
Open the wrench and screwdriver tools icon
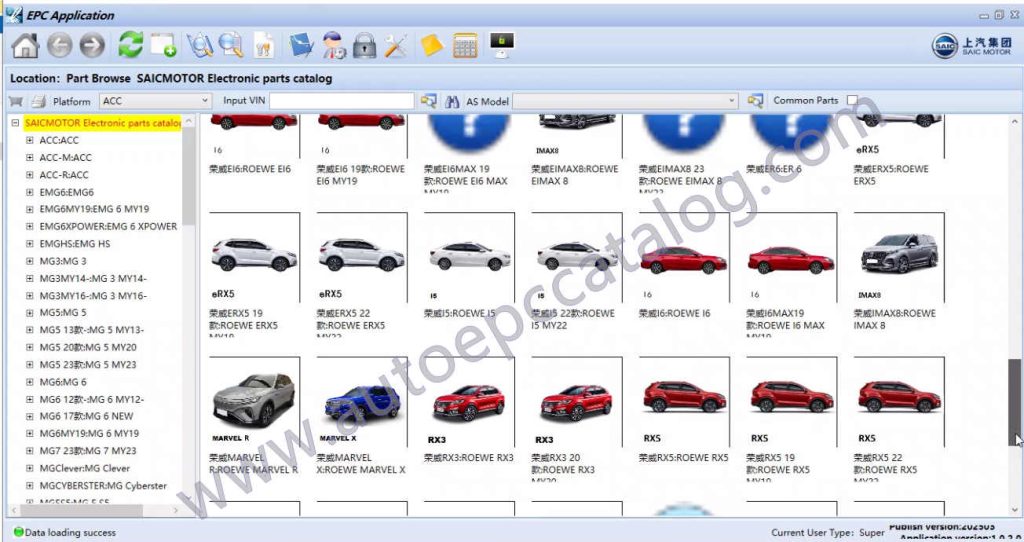(x=397, y=46)
